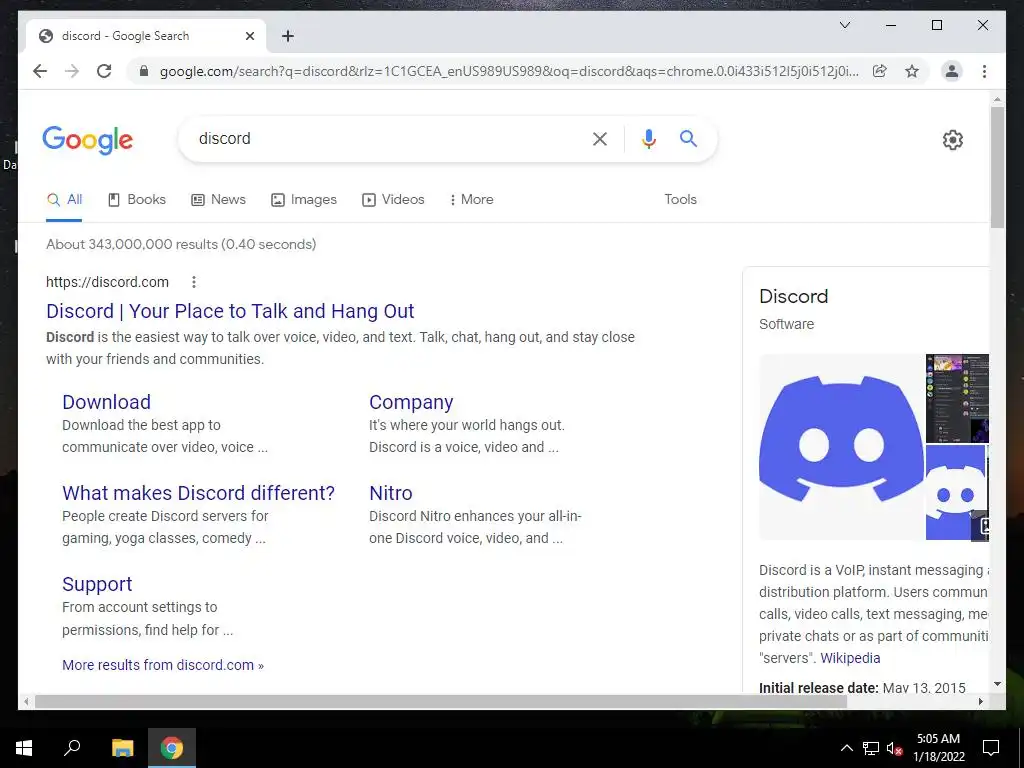This screenshot has width=1024, height=768.
Task: Click the scrollbar down arrow
Action: click(x=997, y=684)
